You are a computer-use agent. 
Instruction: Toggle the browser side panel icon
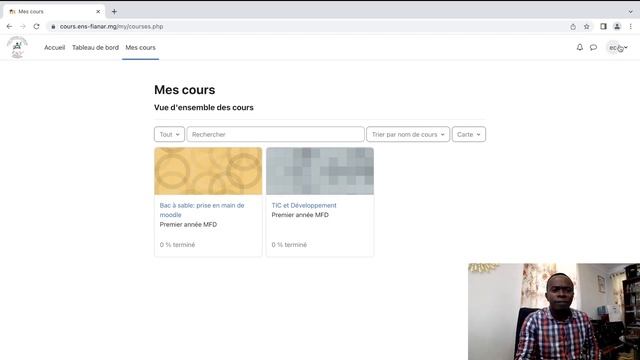603,27
